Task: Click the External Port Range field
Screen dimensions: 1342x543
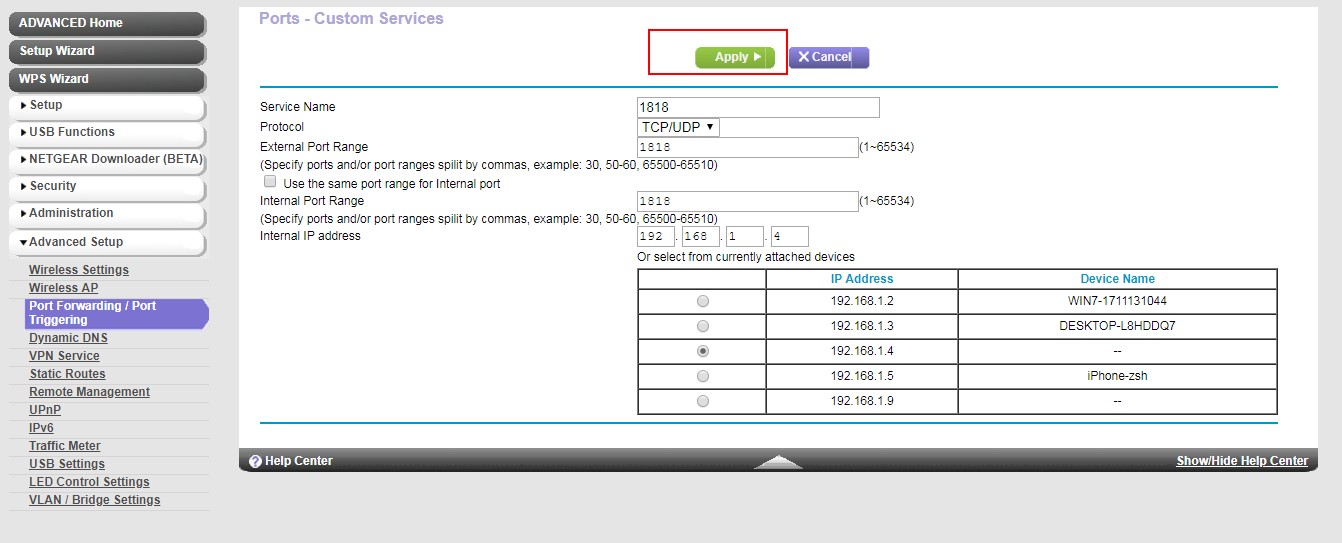Action: [748, 147]
